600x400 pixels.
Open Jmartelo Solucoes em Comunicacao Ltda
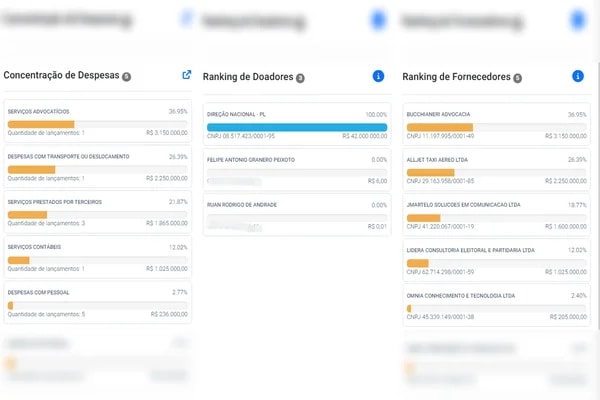pyautogui.click(x=496, y=215)
